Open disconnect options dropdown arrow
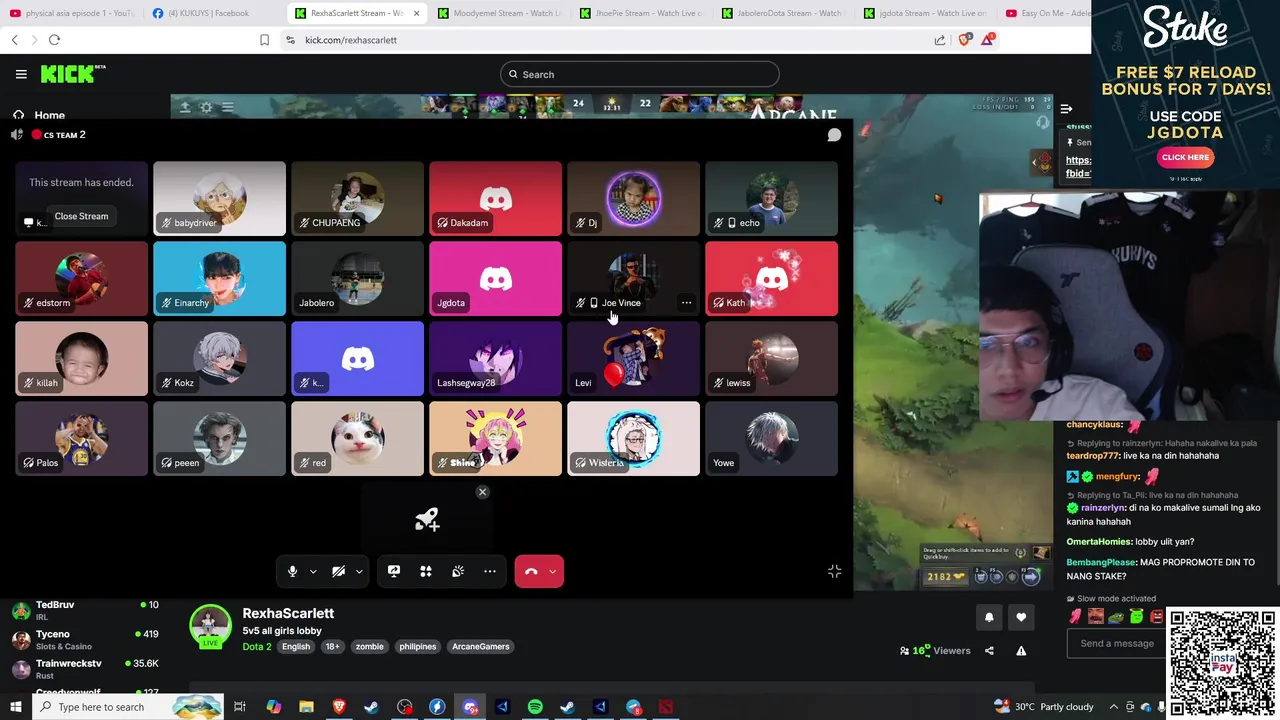The width and height of the screenshot is (1280, 720). tap(552, 572)
